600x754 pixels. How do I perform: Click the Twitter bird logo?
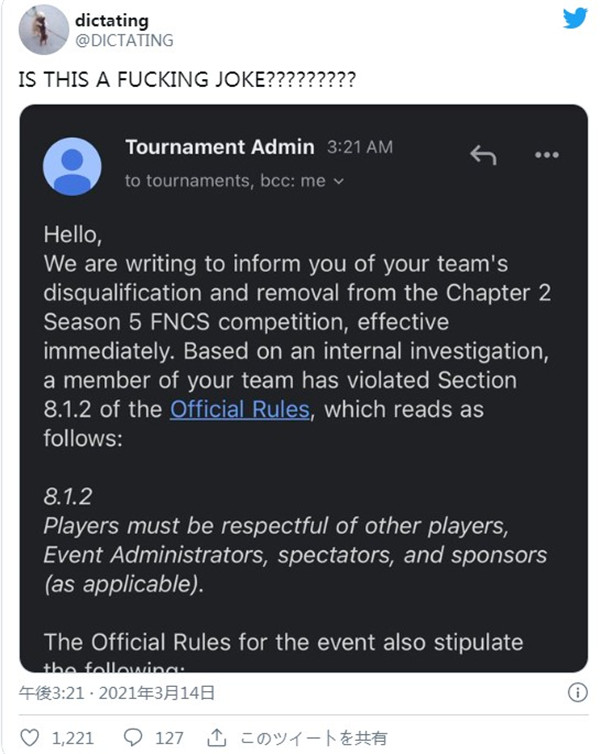click(x=575, y=18)
